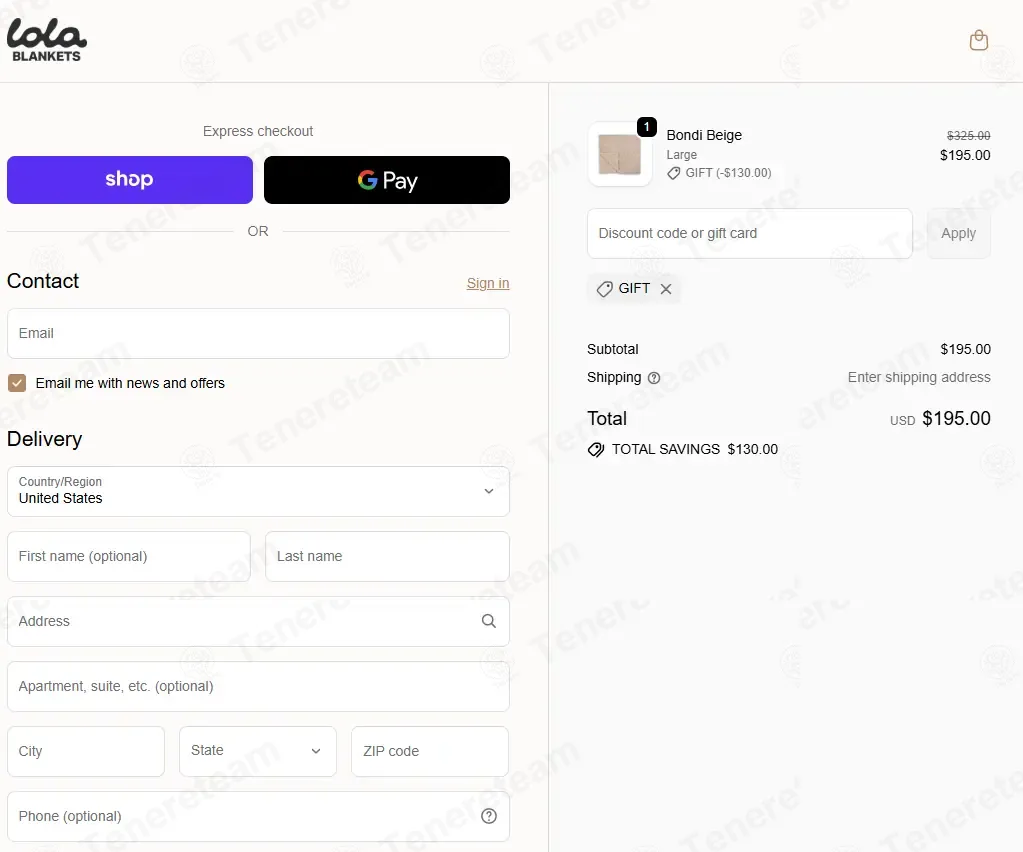
Task: Click the Total Savings tag icon
Action: pos(596,449)
